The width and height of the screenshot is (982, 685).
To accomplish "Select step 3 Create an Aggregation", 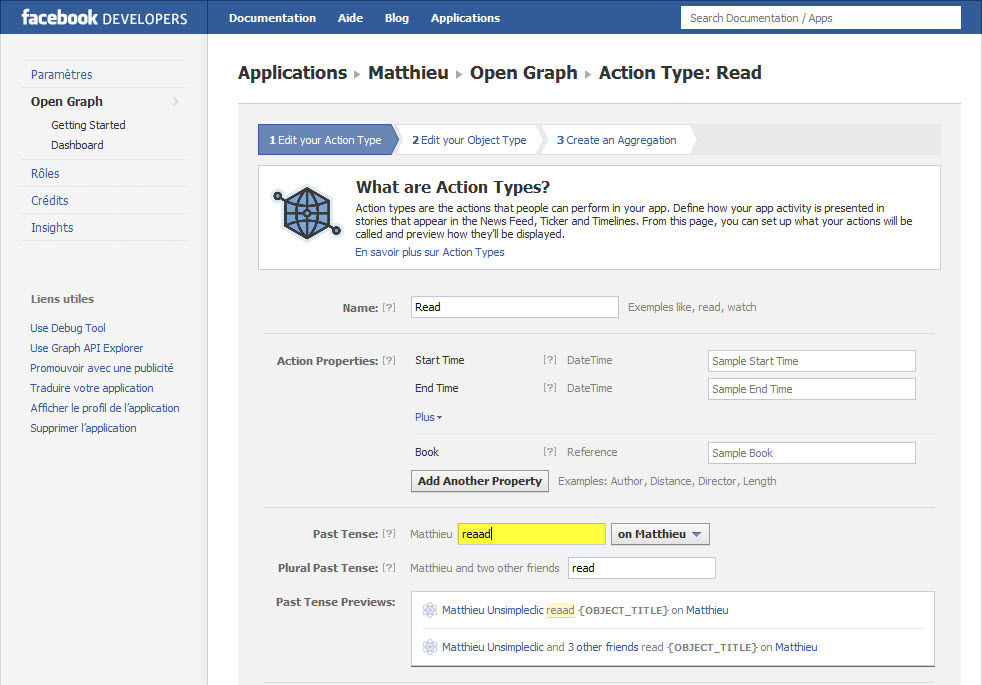I will 617,140.
